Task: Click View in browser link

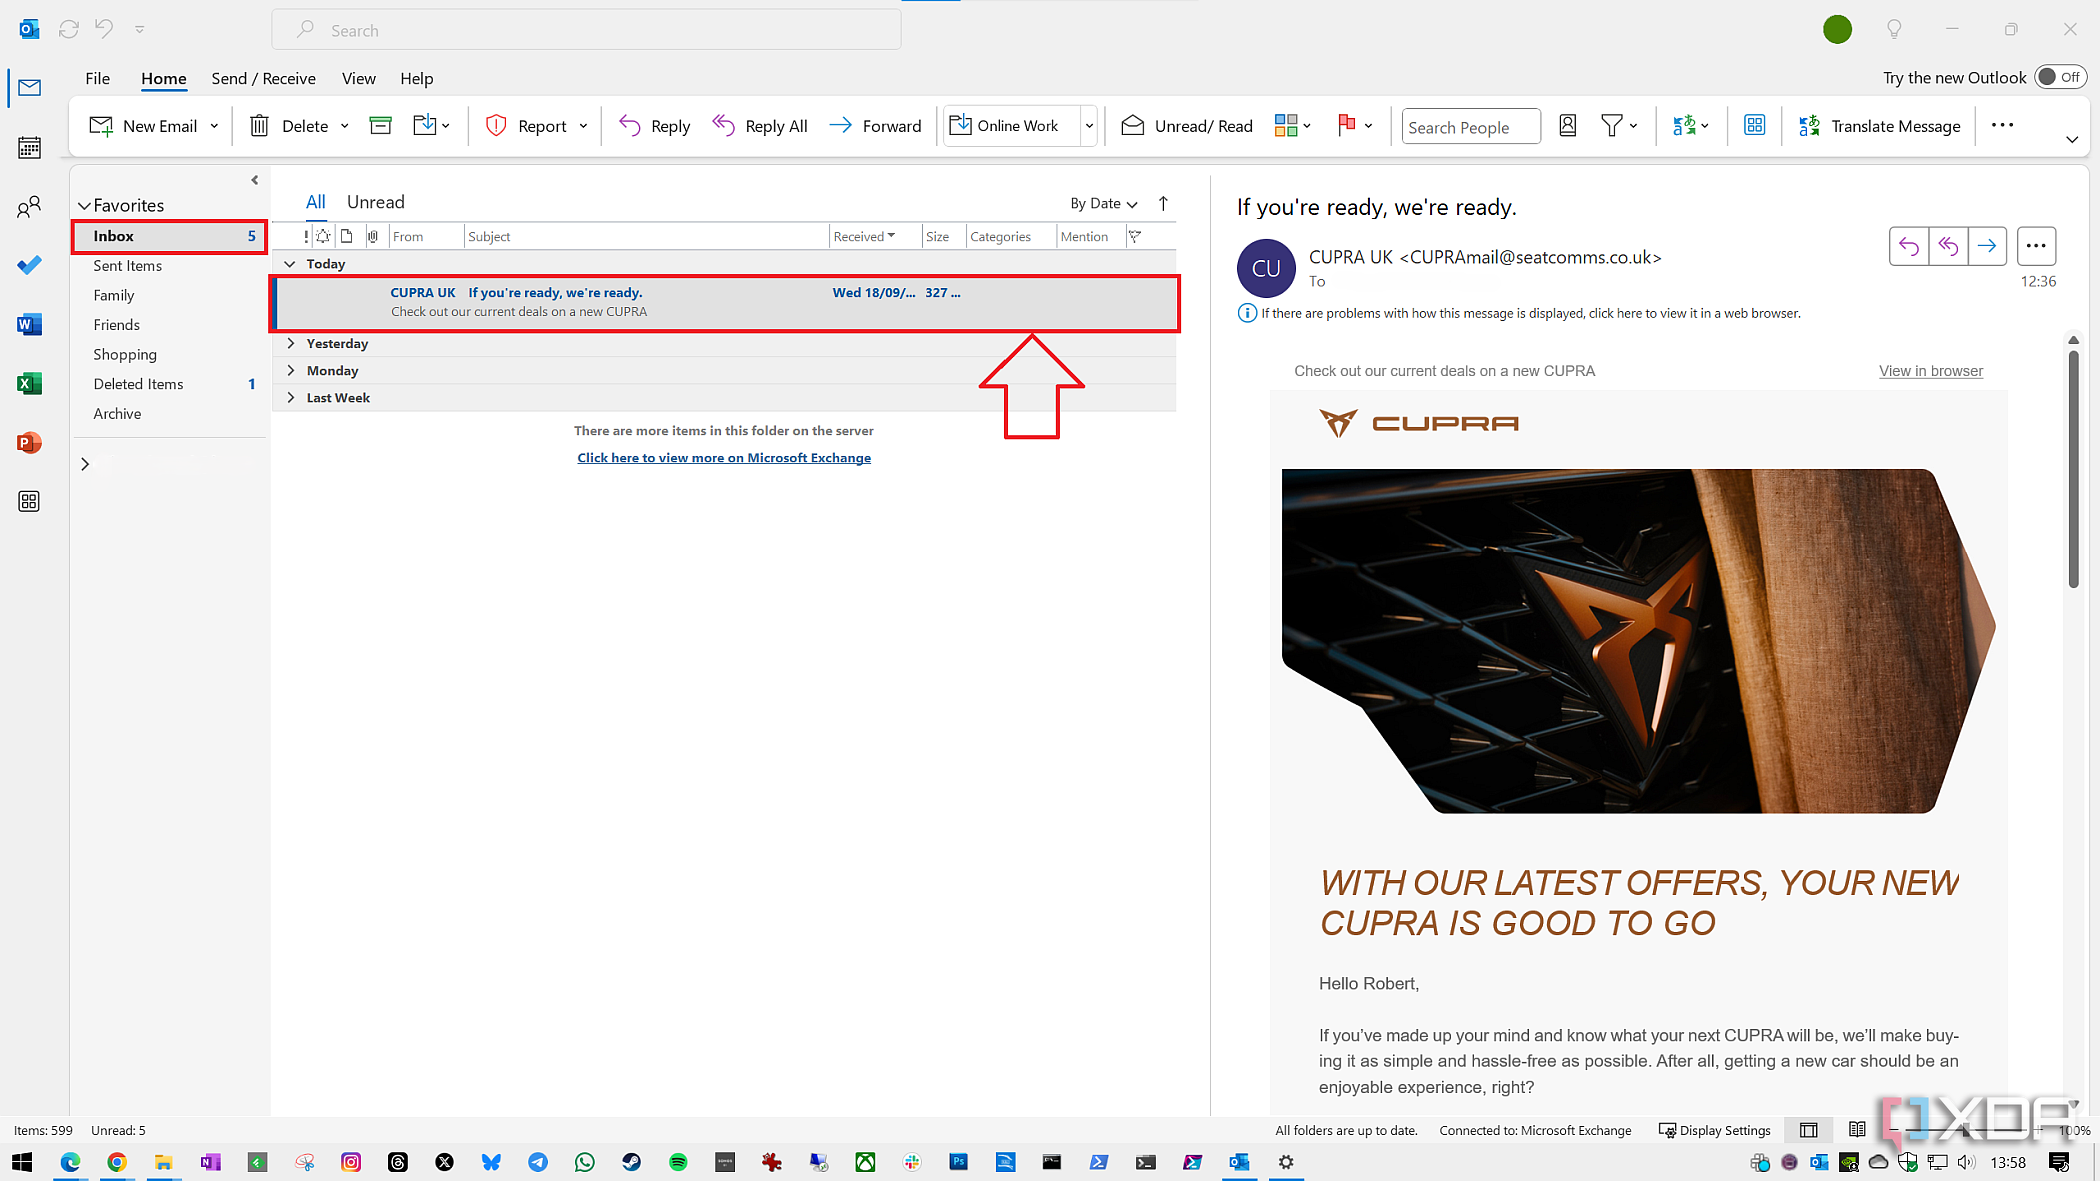Action: [x=1931, y=371]
